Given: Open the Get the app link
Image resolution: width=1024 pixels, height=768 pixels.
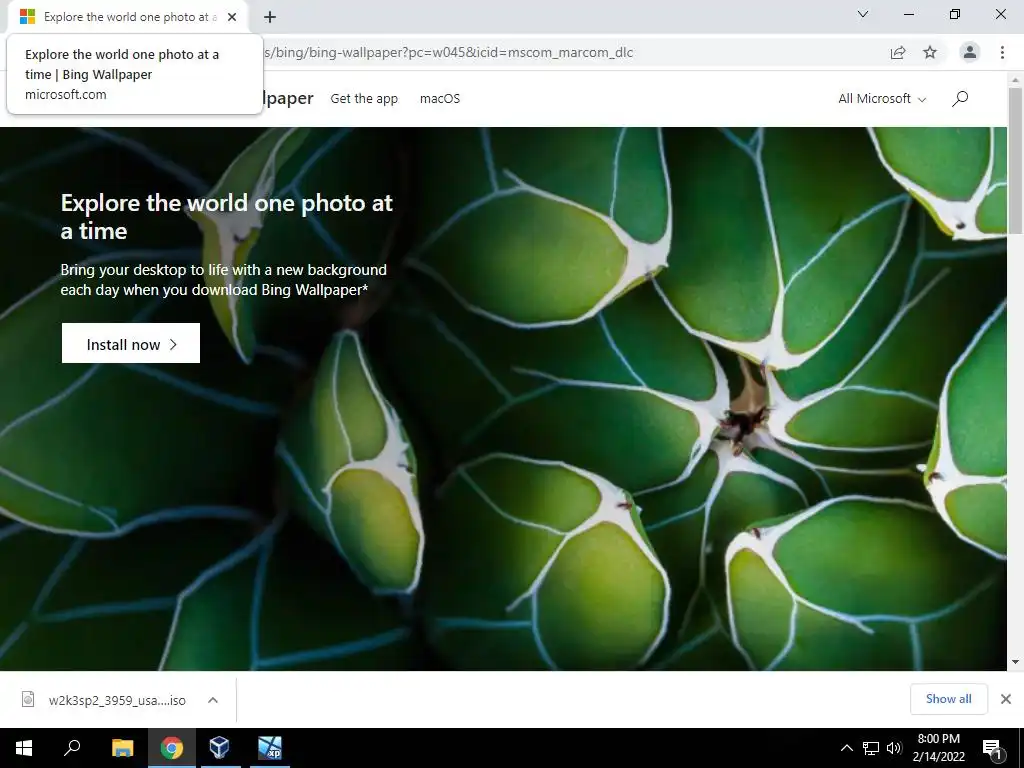Looking at the screenshot, I should click(x=364, y=99).
